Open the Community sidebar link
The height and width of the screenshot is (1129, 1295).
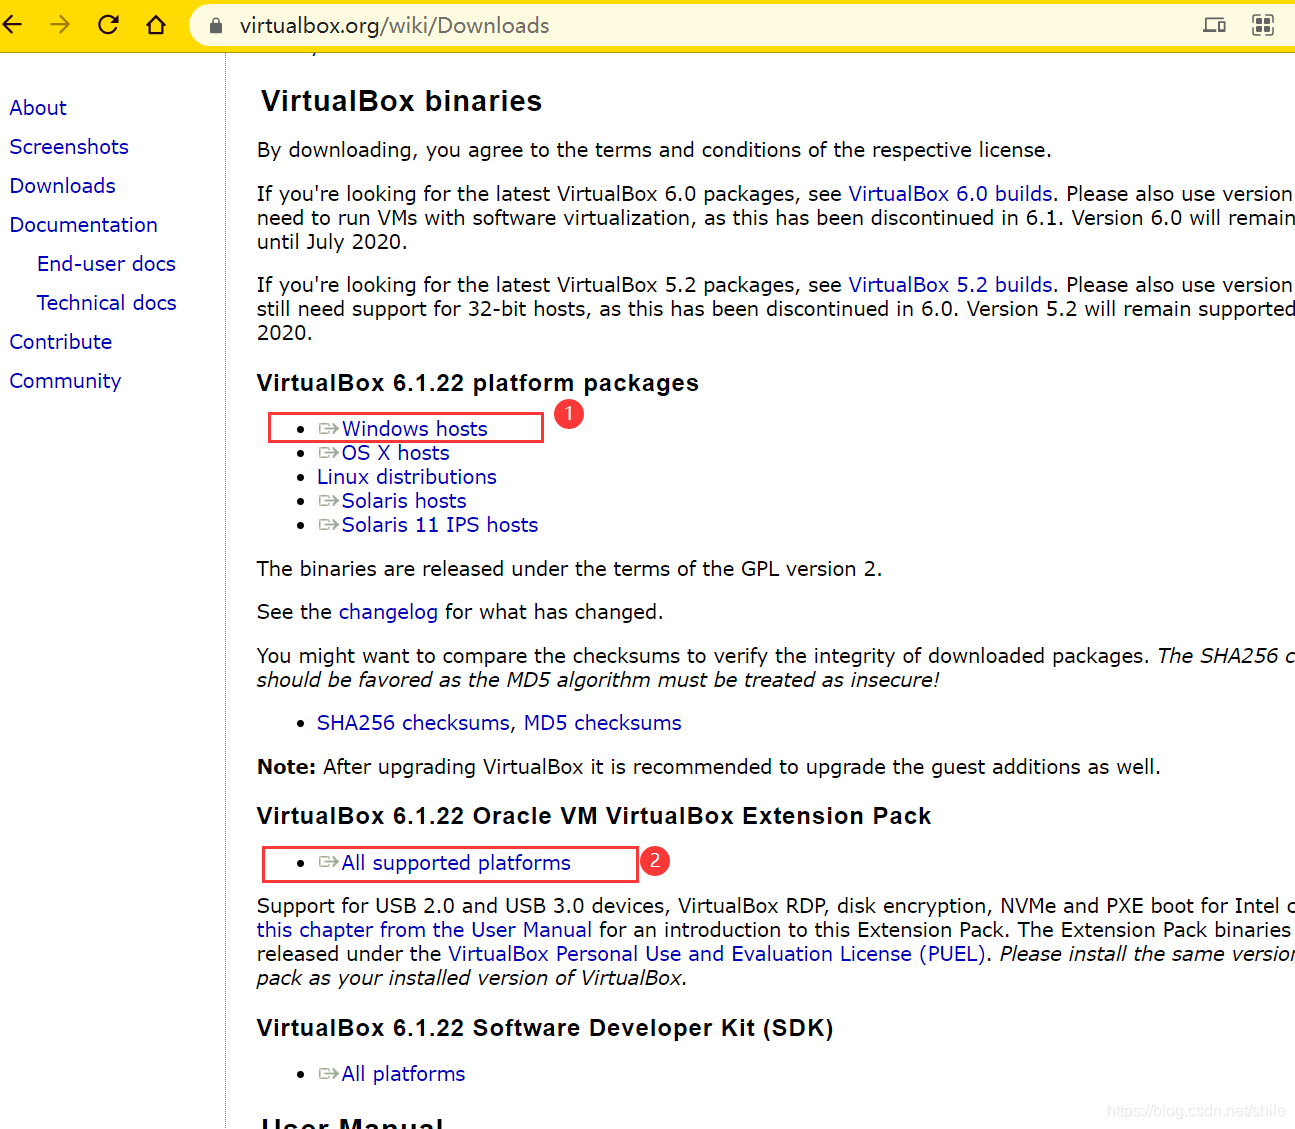tap(65, 381)
